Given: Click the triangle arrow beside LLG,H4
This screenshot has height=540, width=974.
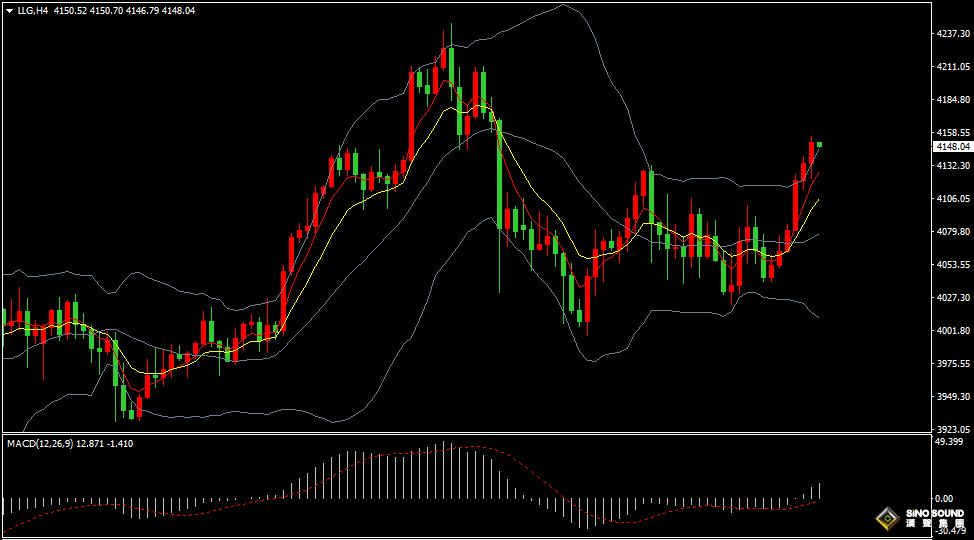Looking at the screenshot, I should point(9,10).
